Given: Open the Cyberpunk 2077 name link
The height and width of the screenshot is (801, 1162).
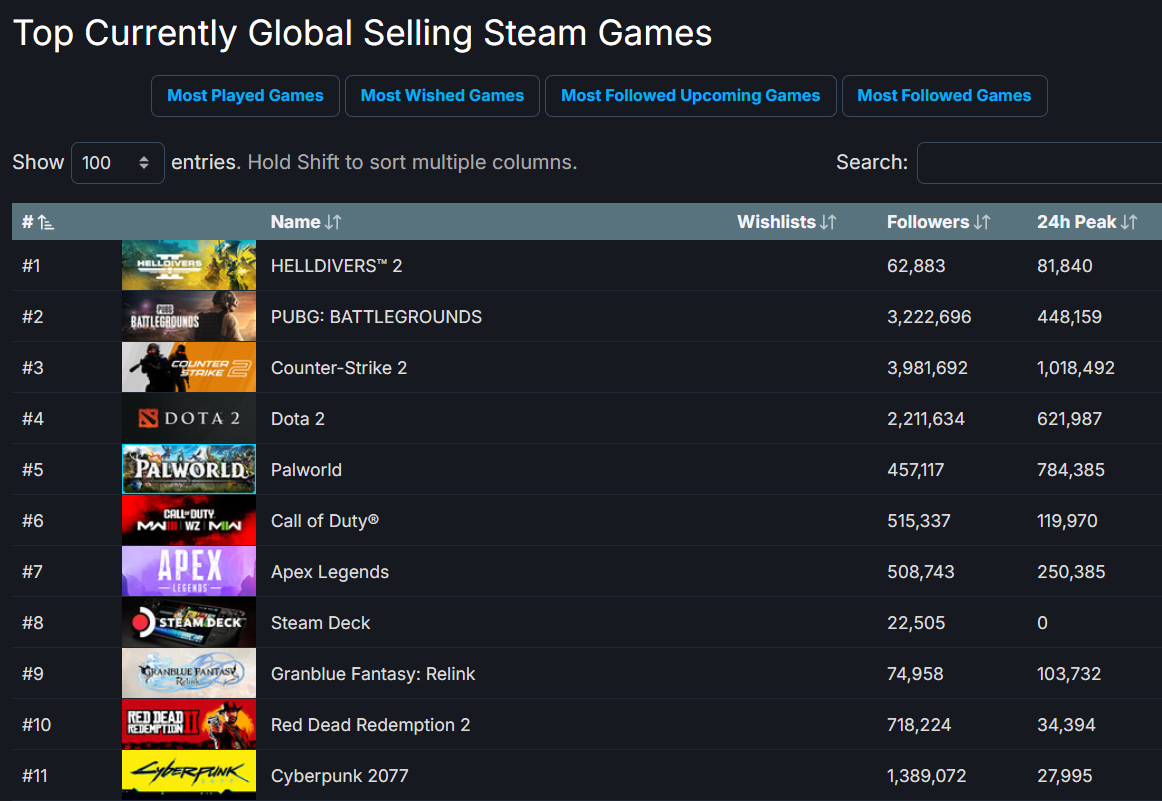Looking at the screenshot, I should point(339,777).
